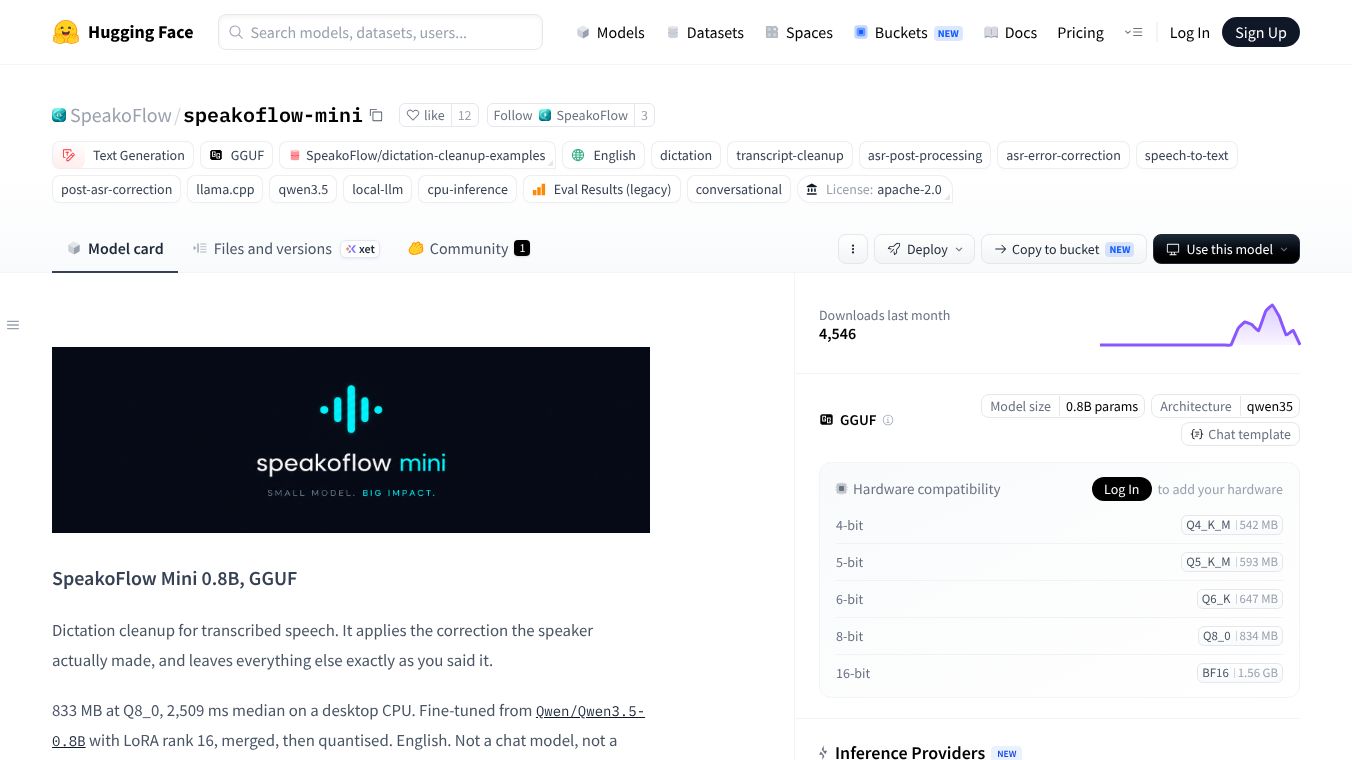Select the post-asr-correction tag

point(116,189)
